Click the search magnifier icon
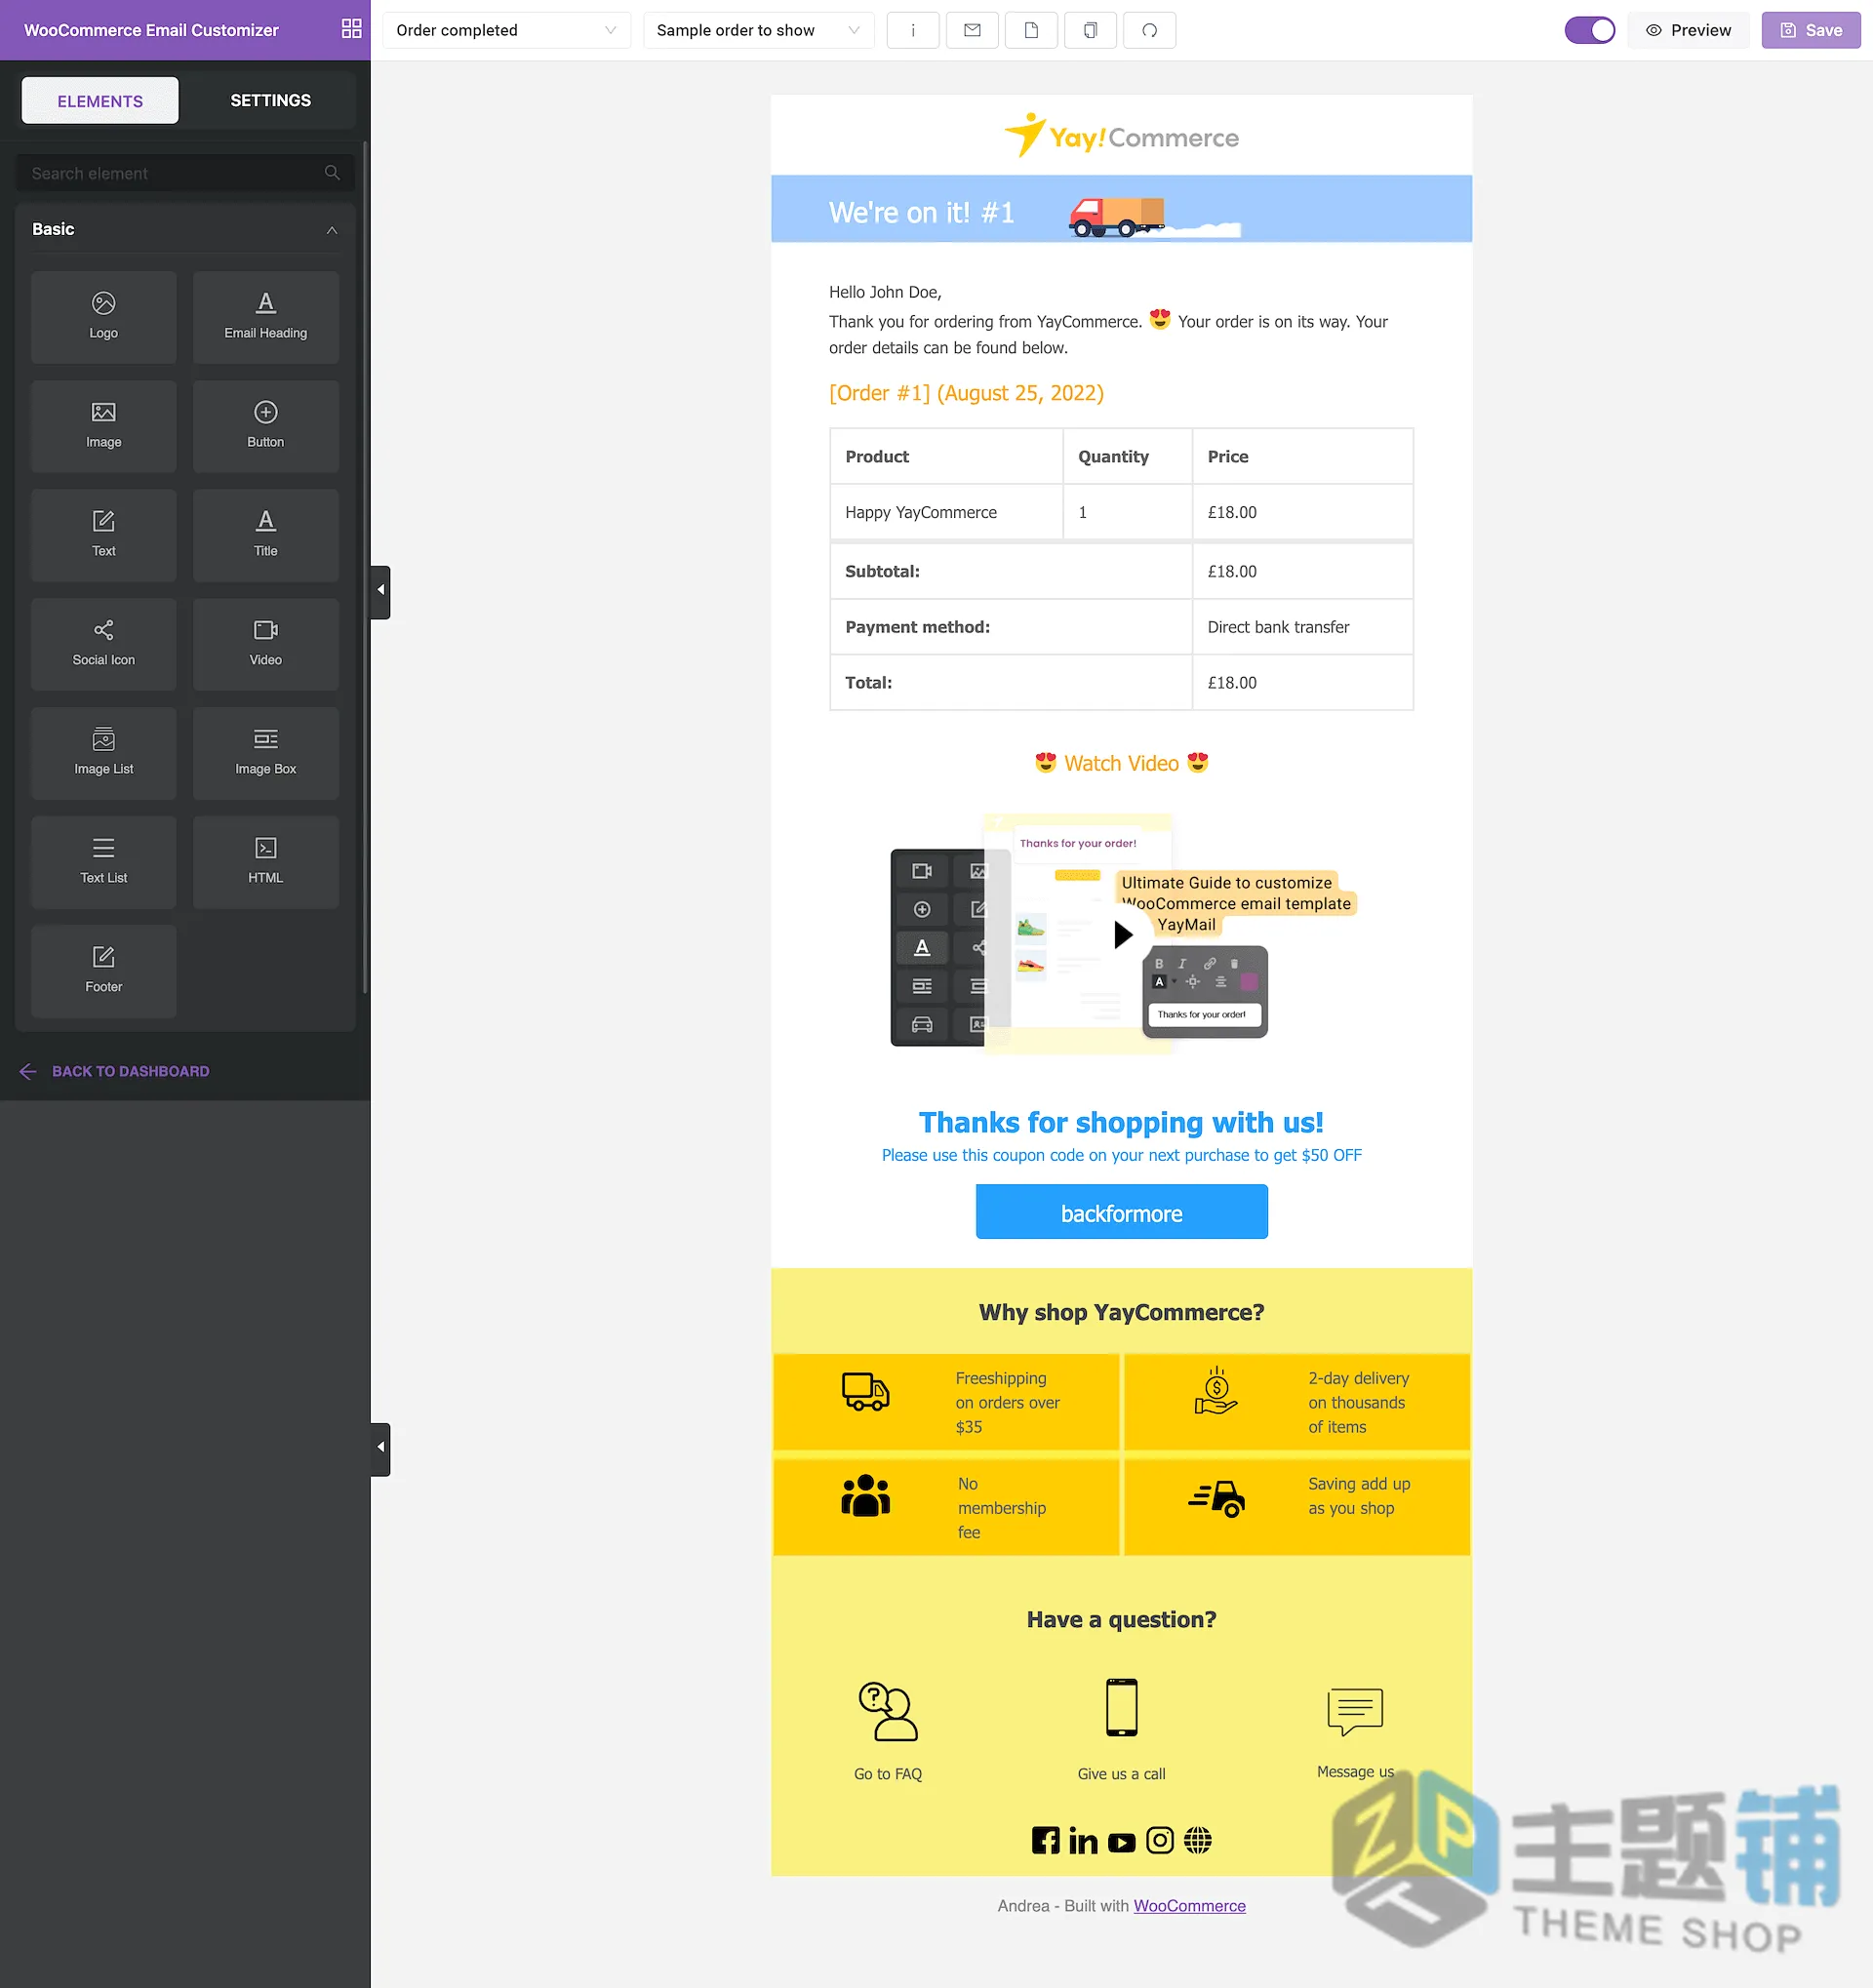The width and height of the screenshot is (1873, 1988). 332,173
